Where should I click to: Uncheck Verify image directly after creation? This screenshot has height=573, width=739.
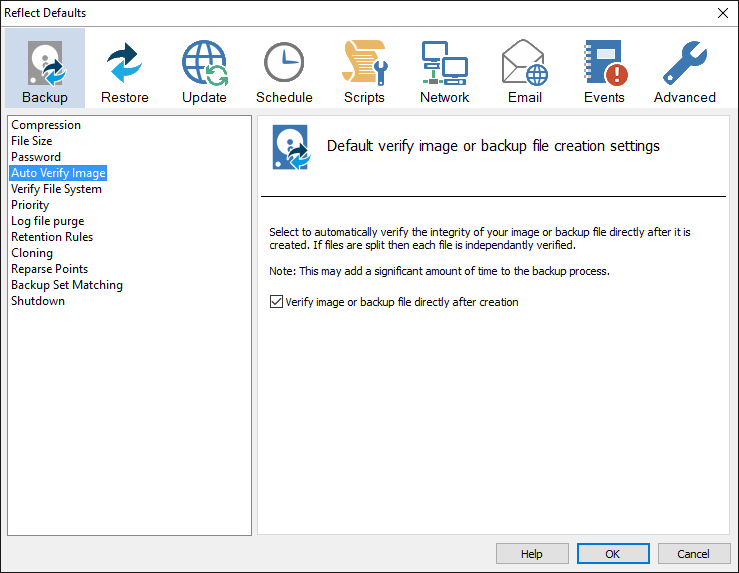pos(277,302)
